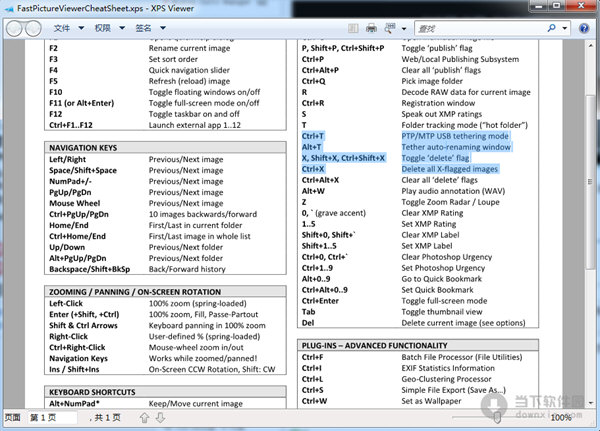Click 'Refresh (reload) image' text

pos(189,81)
